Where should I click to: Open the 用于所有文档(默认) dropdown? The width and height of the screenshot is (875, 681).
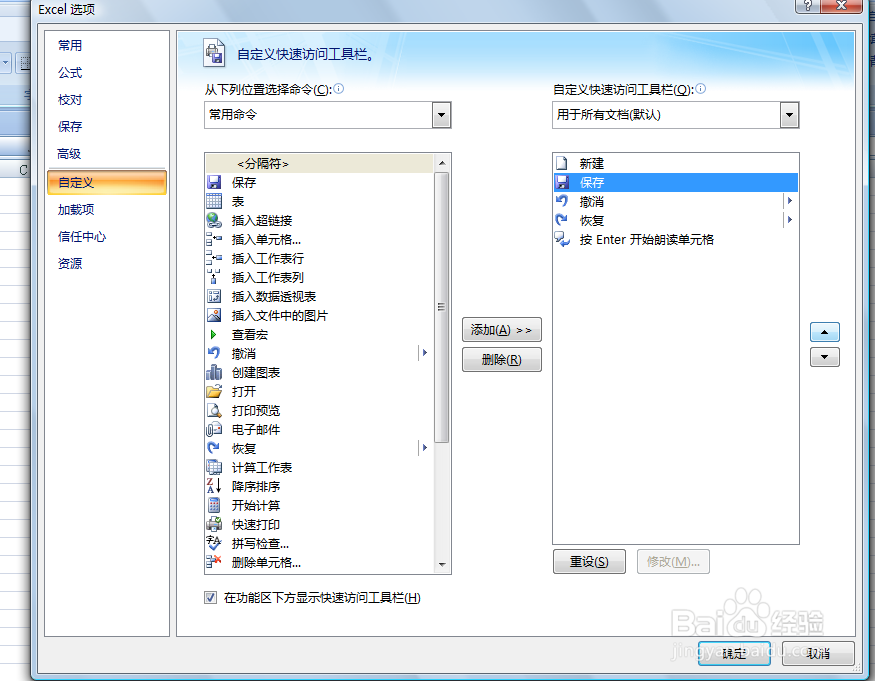tap(789, 115)
